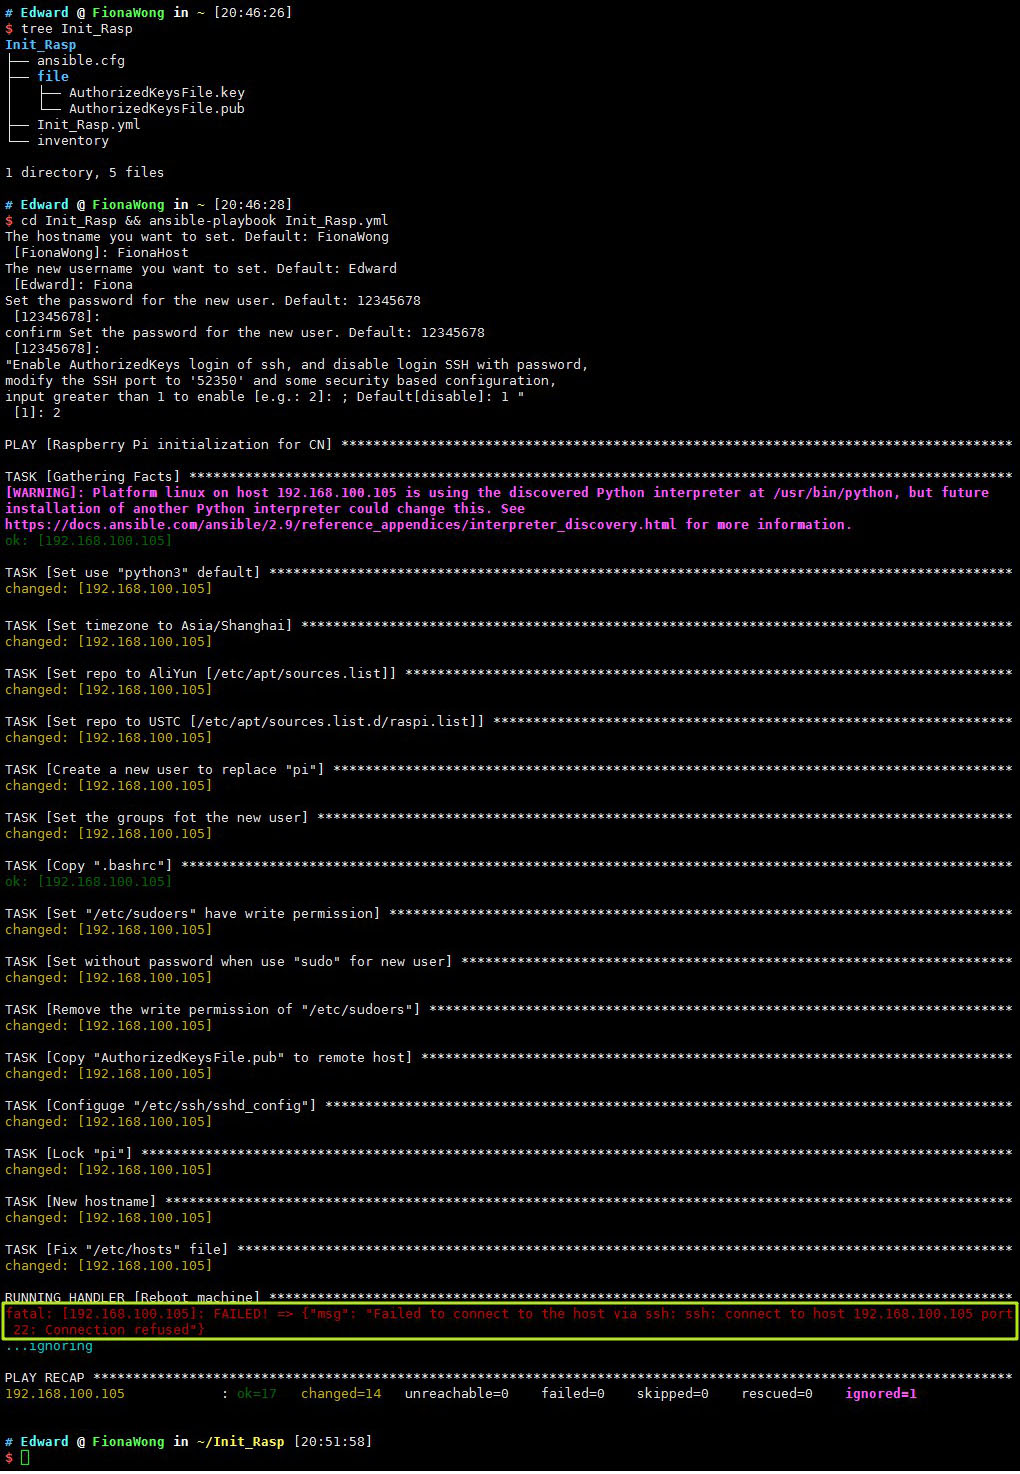Click the 'skipped=0' recap value
Viewport: 1020px width, 1474px height.
pos(673,1394)
